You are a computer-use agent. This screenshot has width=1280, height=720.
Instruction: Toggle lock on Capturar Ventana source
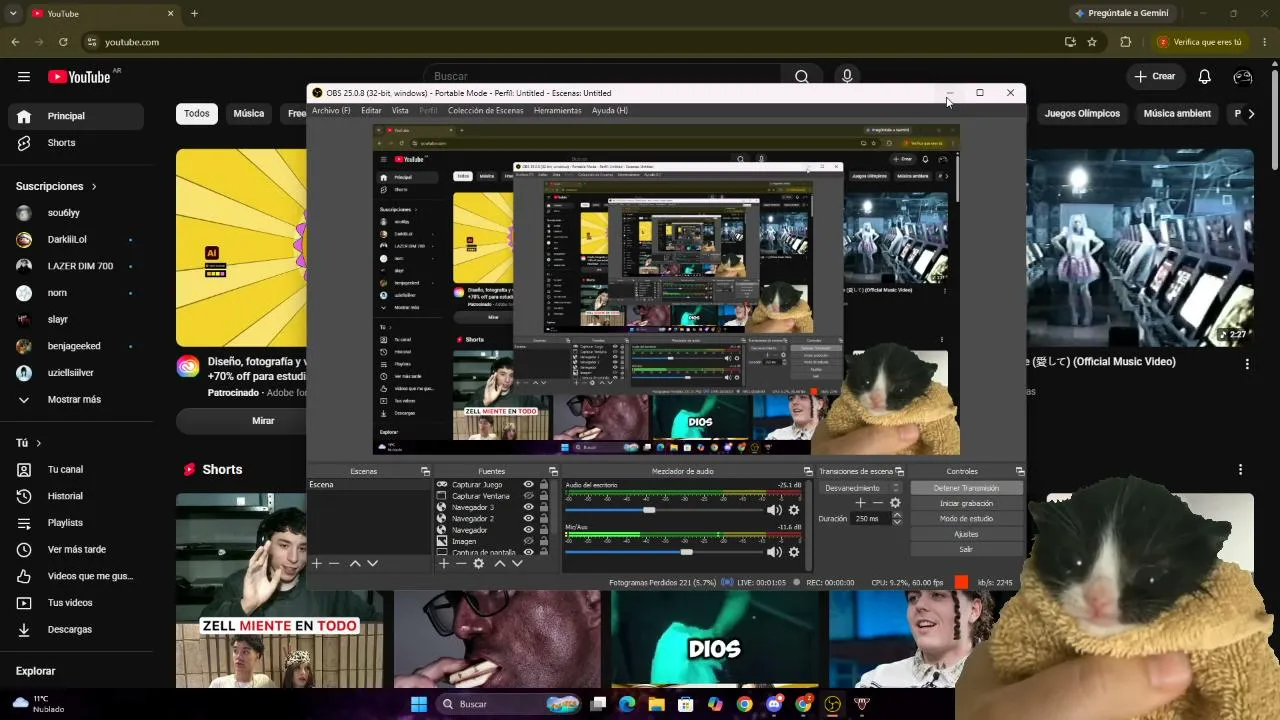tap(544, 496)
